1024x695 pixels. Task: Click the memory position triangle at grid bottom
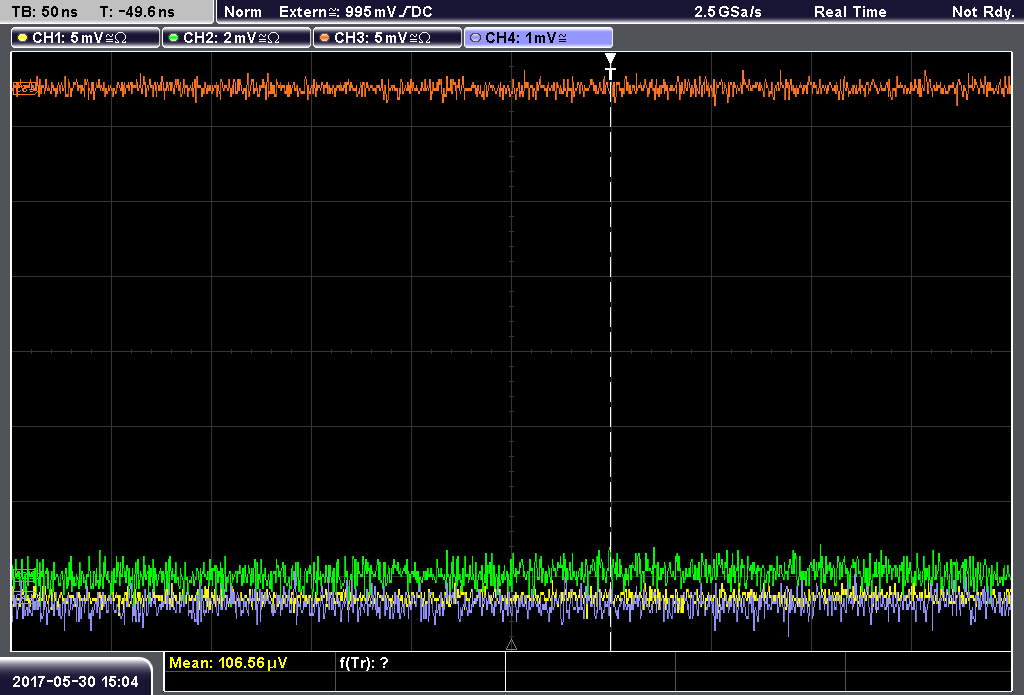511,645
